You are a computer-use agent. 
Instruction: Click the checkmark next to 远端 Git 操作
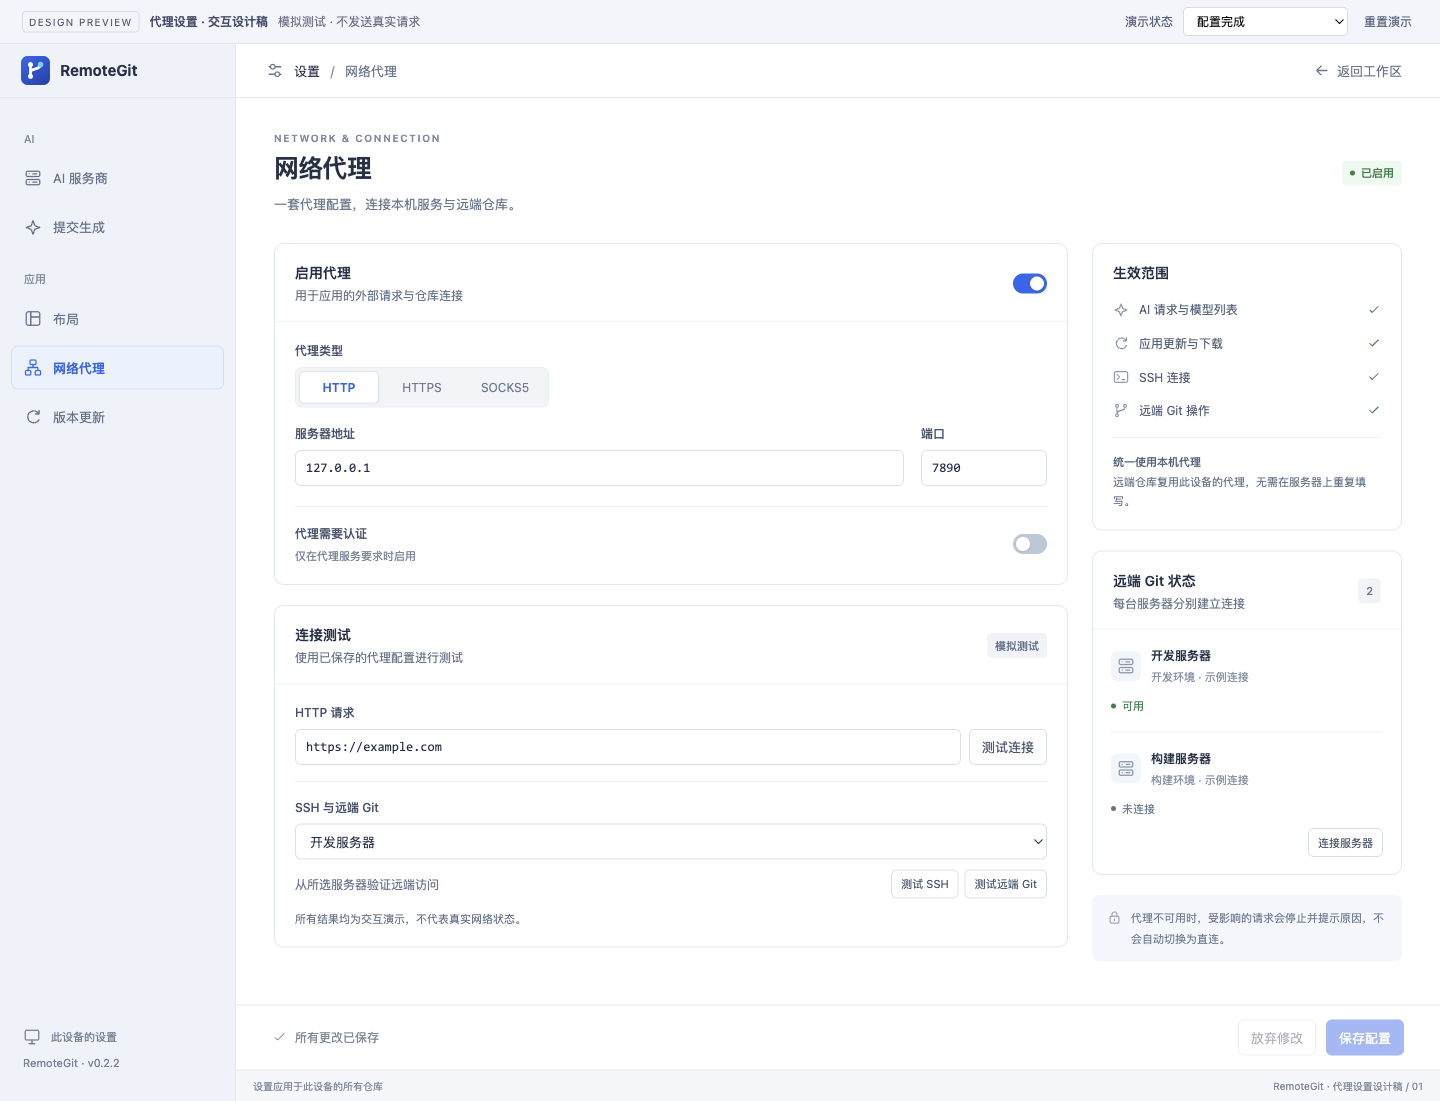1374,410
